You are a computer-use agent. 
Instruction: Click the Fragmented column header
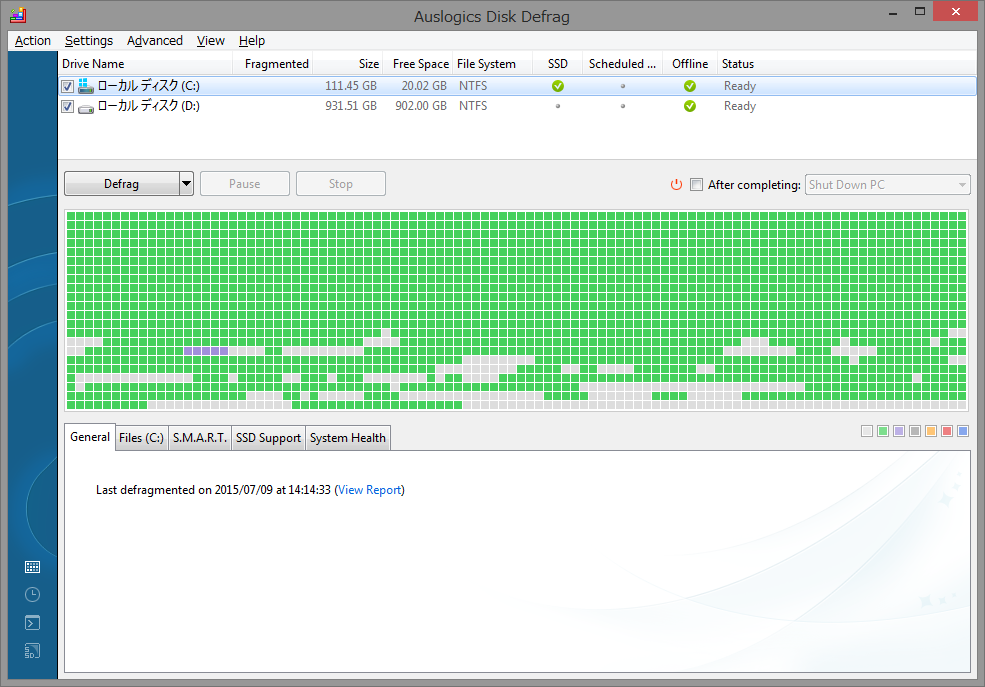275,63
